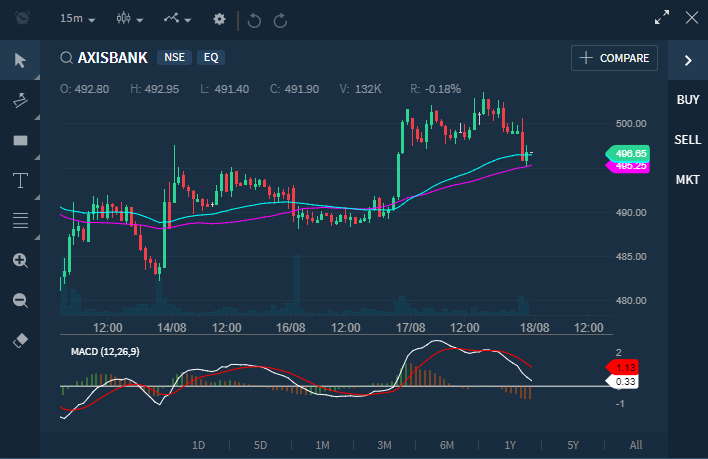
Task: Zoom out of the chart
Action: pyautogui.click(x=20, y=300)
